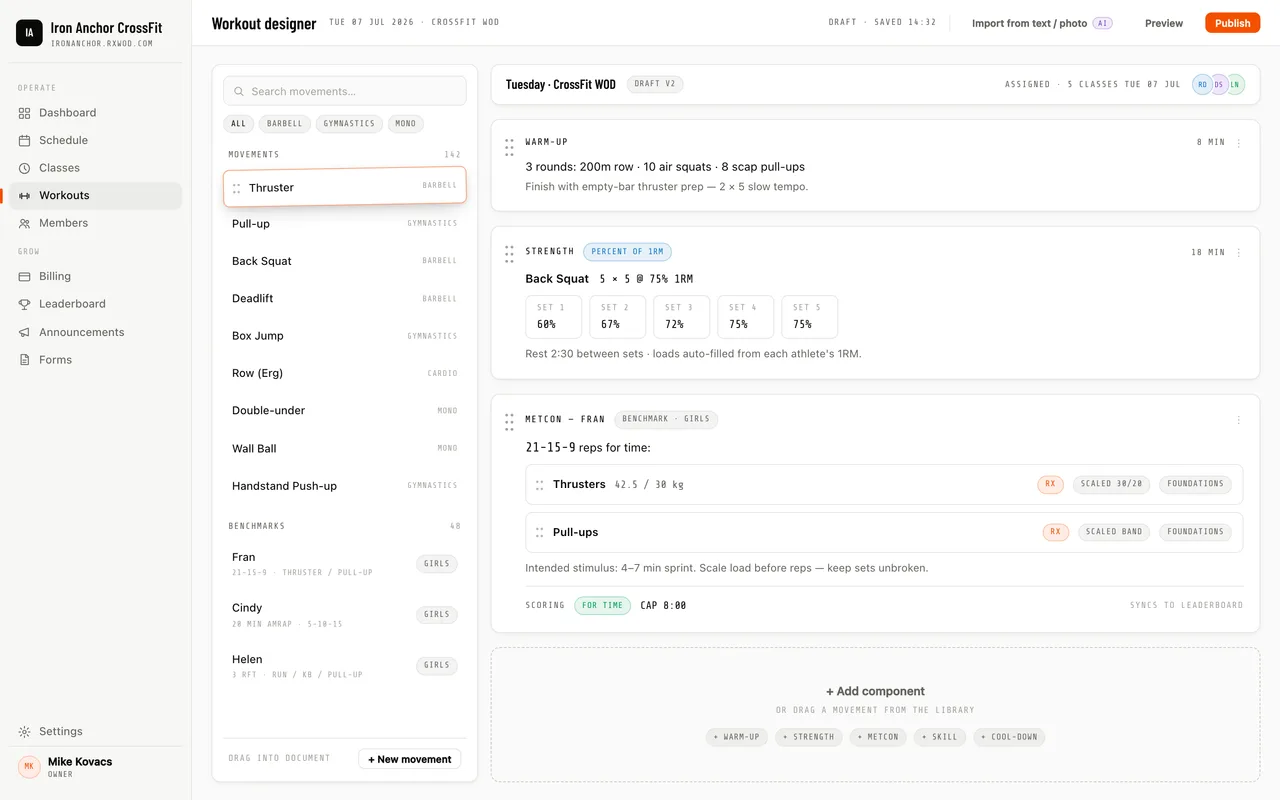The height and width of the screenshot is (800, 1280).
Task: Open the Metcon options menu
Action: (x=1239, y=420)
